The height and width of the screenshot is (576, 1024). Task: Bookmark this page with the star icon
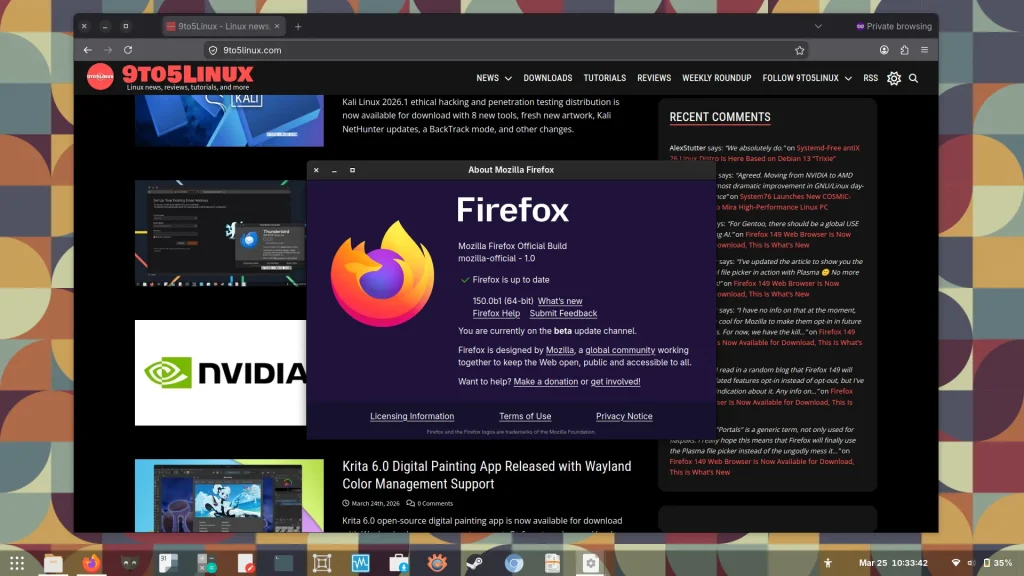pyautogui.click(x=799, y=49)
